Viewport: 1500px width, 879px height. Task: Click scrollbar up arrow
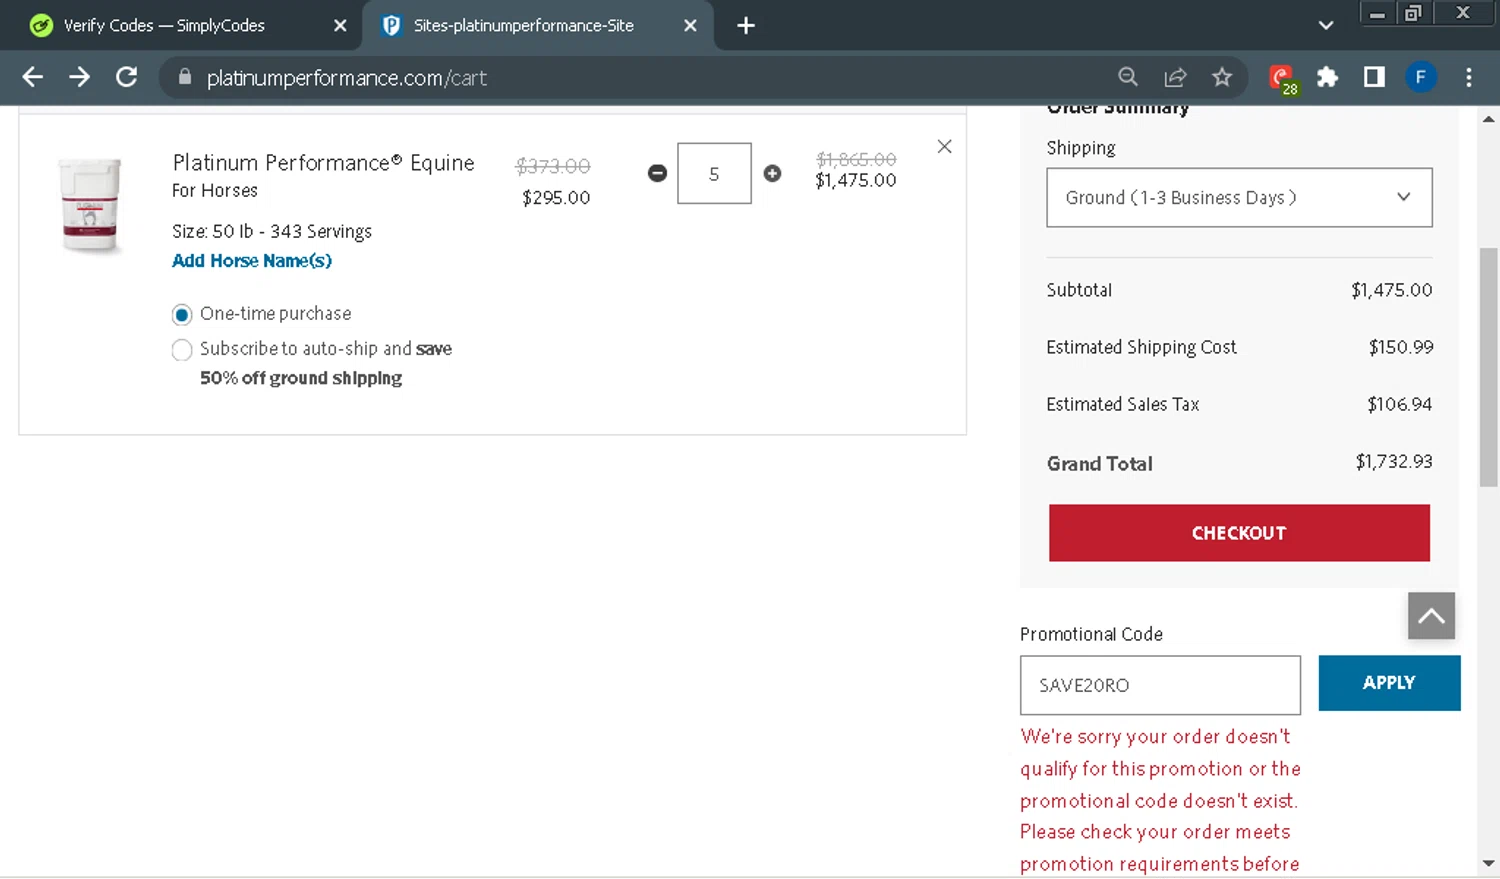1488,119
